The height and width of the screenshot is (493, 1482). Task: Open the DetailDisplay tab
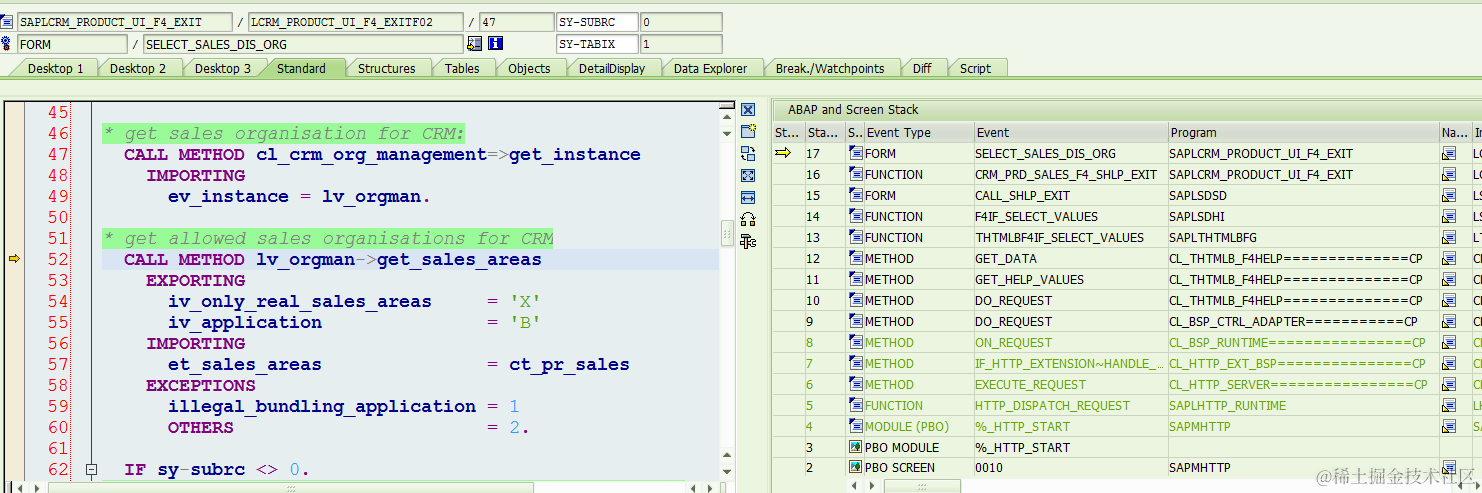(x=612, y=69)
